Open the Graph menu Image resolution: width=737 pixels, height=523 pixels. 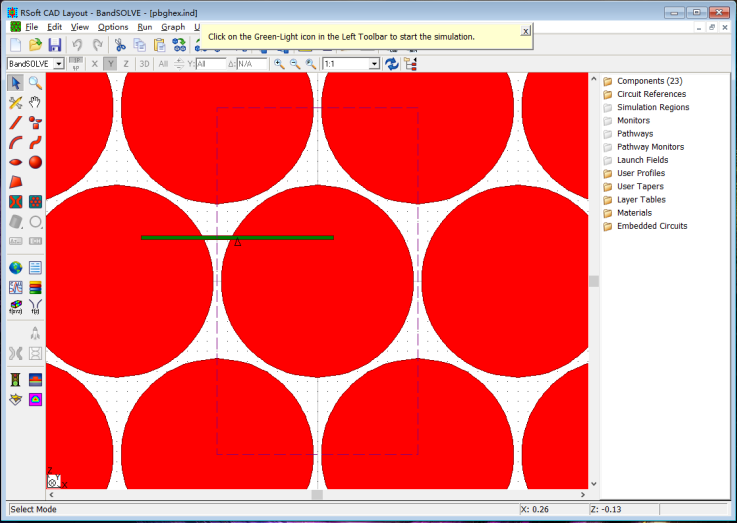point(173,27)
